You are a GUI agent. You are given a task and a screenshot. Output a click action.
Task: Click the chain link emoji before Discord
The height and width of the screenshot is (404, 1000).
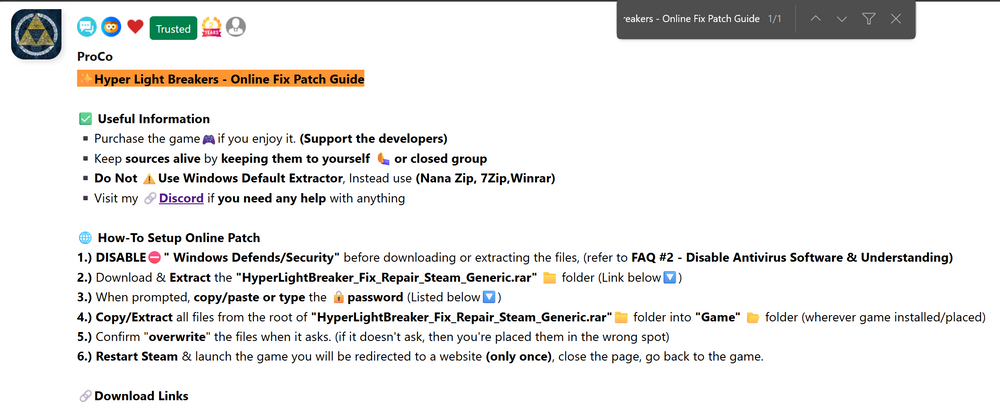tap(150, 198)
